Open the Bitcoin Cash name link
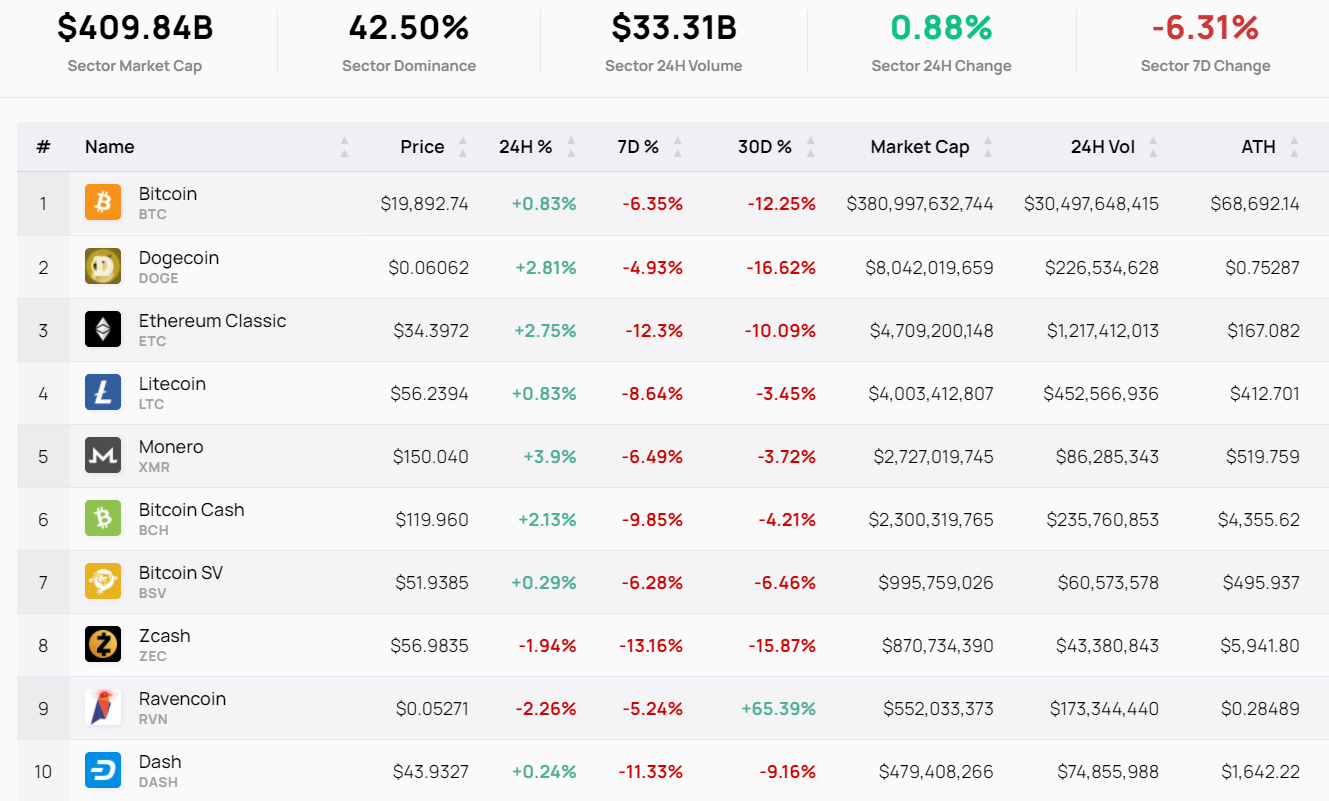 (192, 510)
